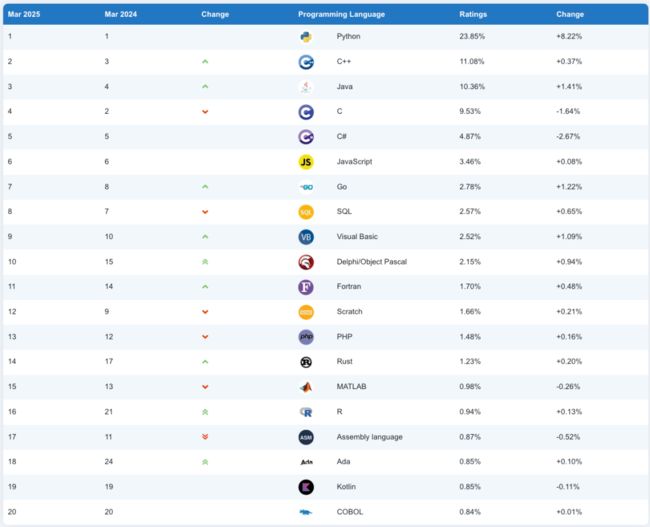Click the Assembly language ASM icon
Viewport: 650px width, 527px height.
click(306, 437)
